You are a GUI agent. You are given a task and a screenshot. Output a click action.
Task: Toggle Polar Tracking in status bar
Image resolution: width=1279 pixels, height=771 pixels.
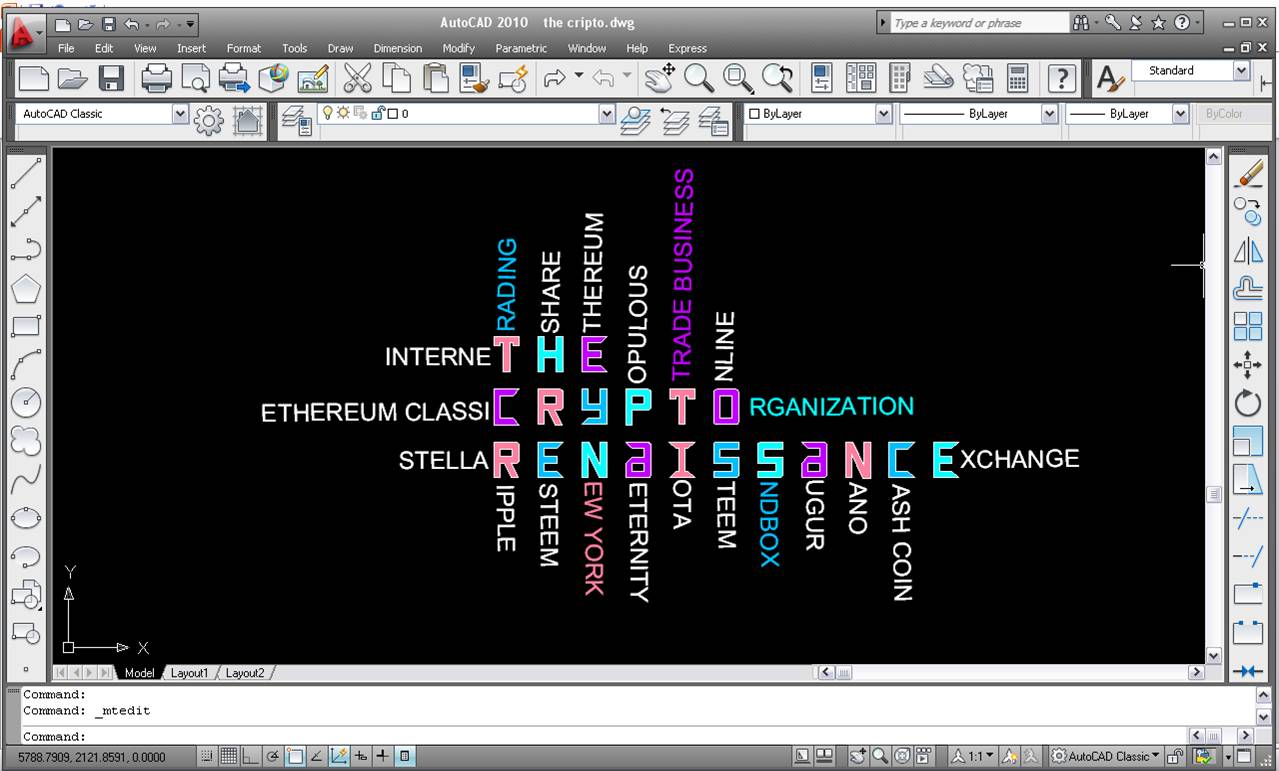tap(273, 757)
